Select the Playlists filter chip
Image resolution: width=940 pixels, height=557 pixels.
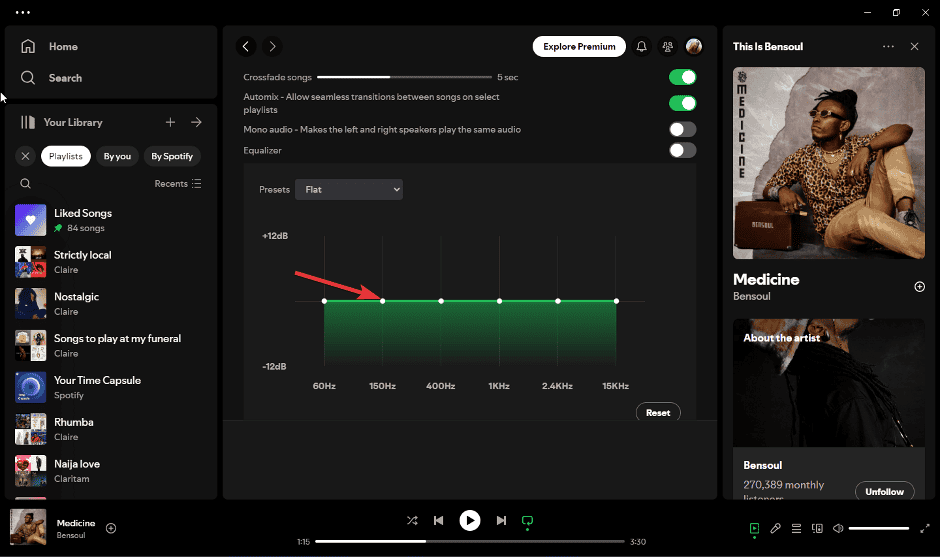coord(66,156)
